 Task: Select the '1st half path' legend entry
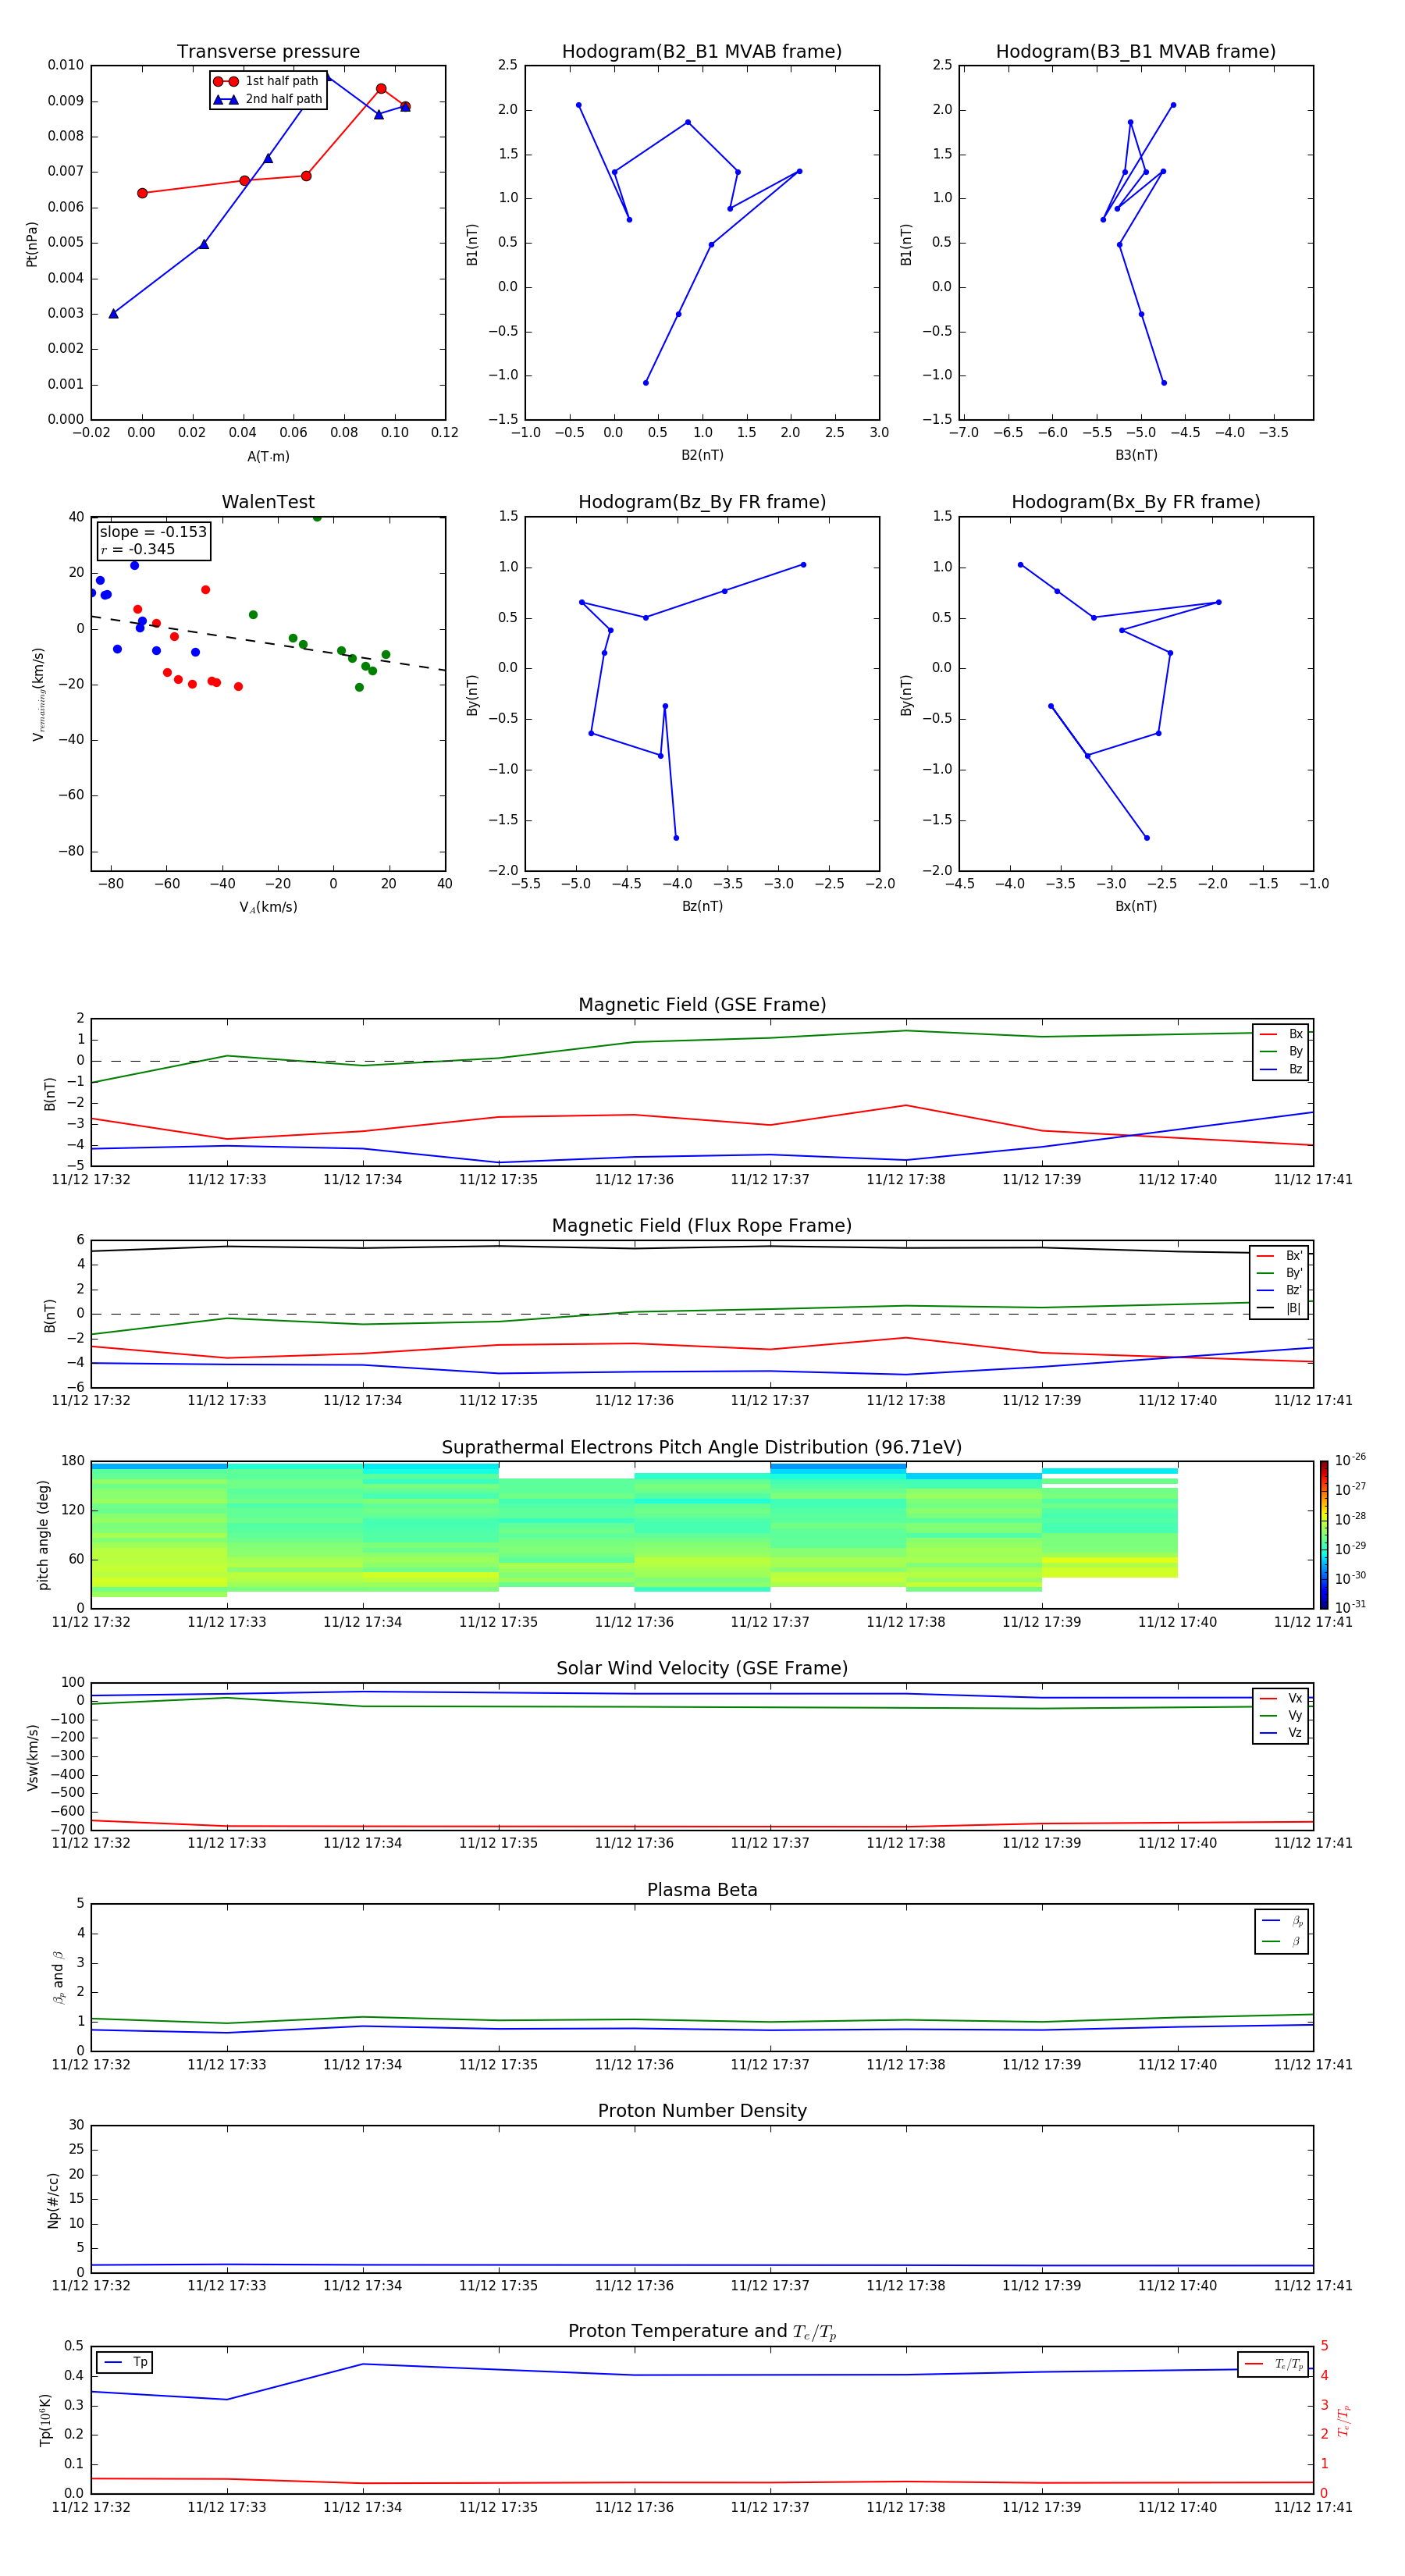coord(267,81)
